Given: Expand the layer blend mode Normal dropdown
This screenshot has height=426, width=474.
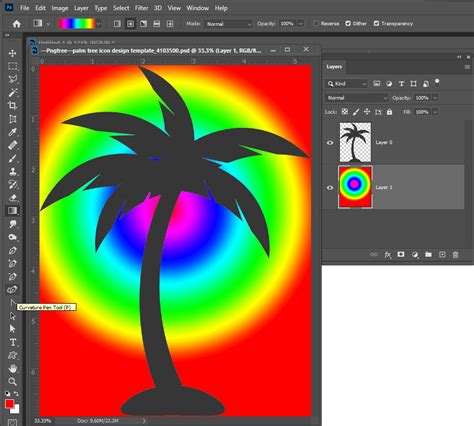Looking at the screenshot, I should pos(357,98).
